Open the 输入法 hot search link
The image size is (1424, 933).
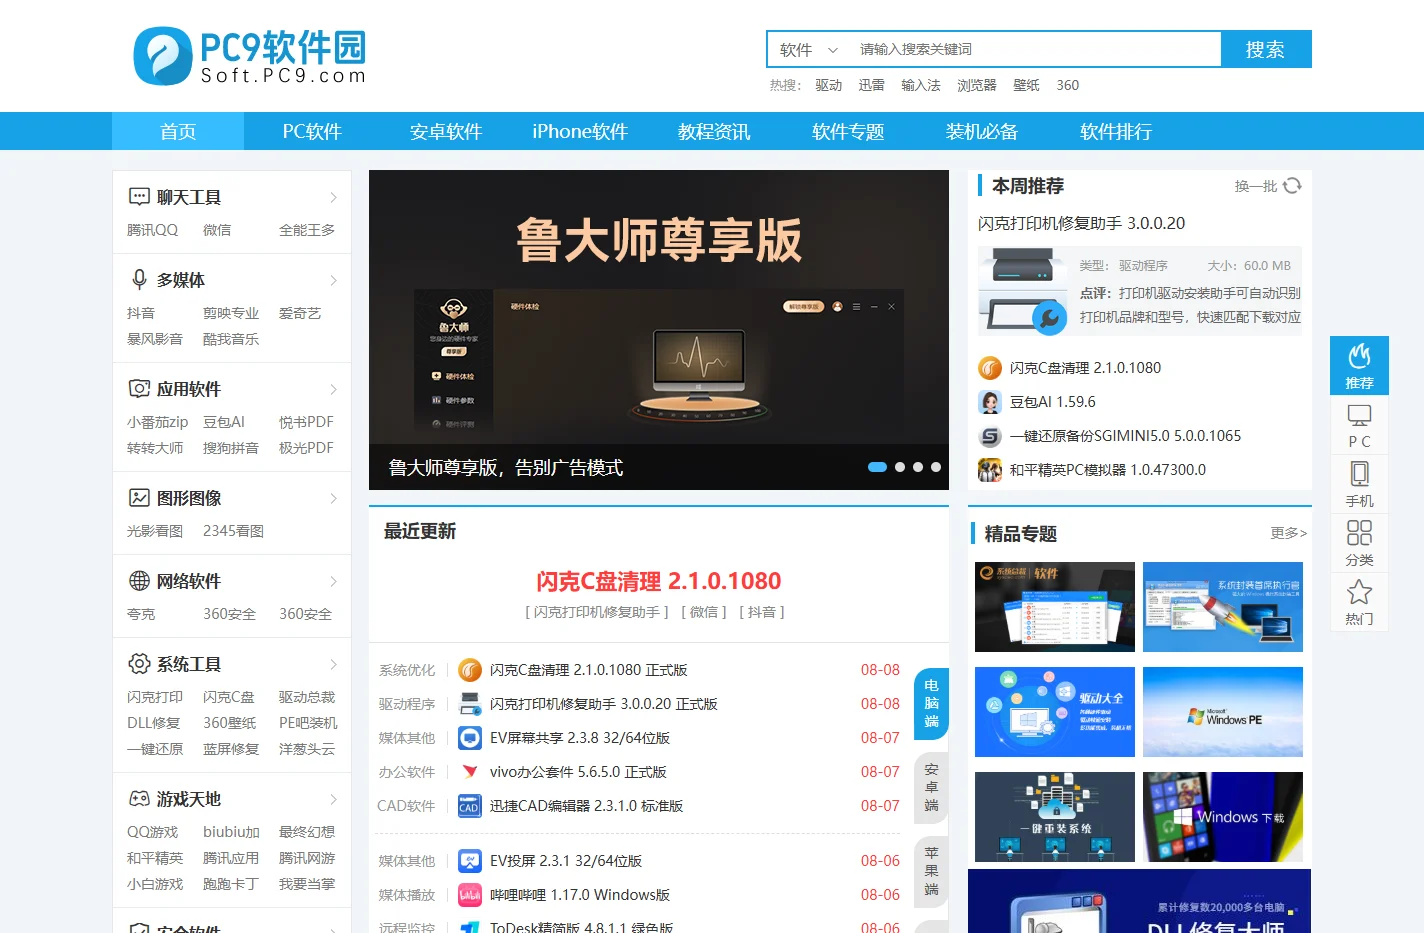coord(921,85)
